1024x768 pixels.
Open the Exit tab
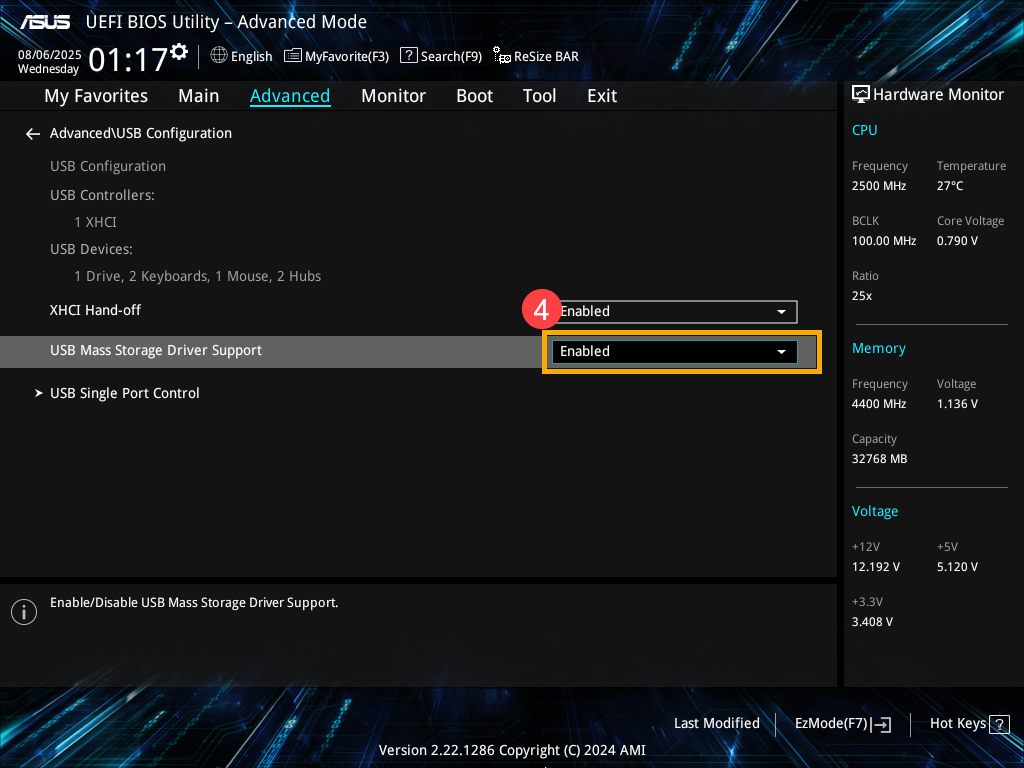click(601, 96)
